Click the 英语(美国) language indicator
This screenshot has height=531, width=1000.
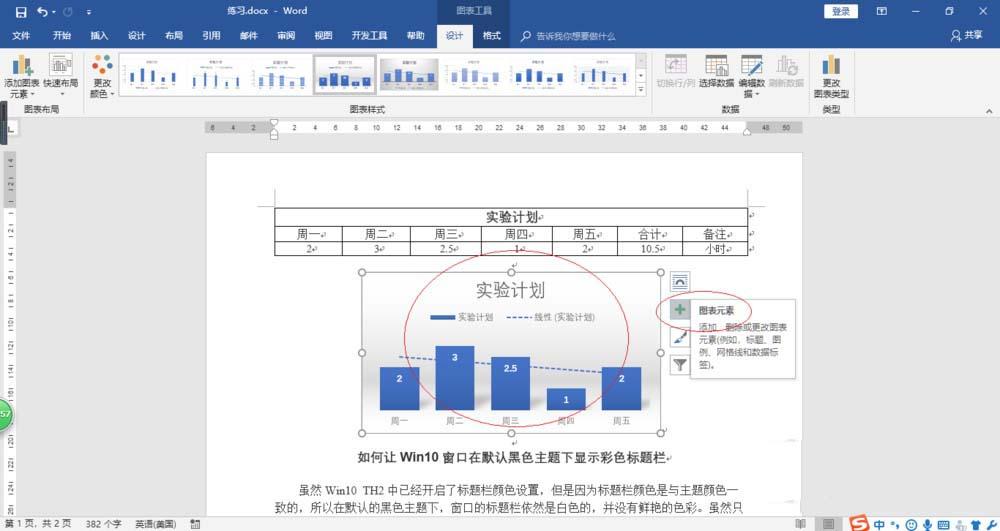tap(156, 524)
